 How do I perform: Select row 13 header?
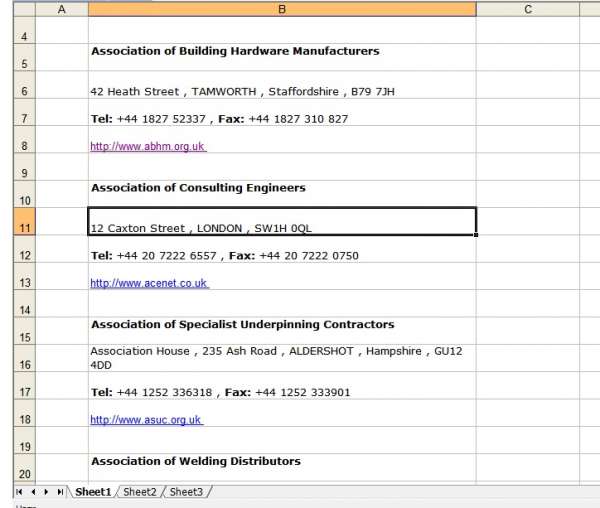tap(24, 276)
